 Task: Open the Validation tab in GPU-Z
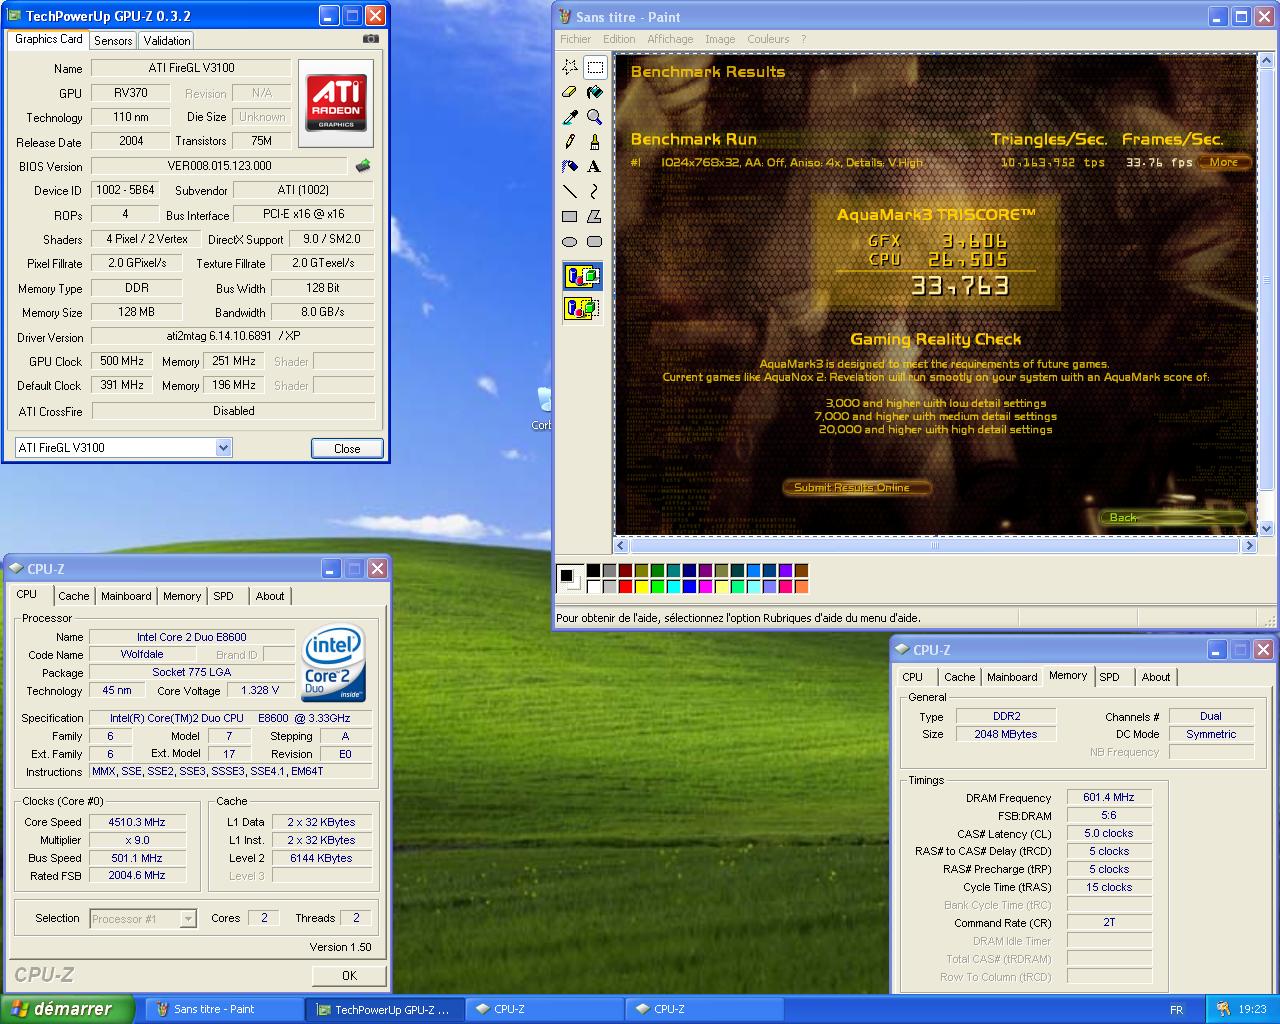click(x=167, y=41)
